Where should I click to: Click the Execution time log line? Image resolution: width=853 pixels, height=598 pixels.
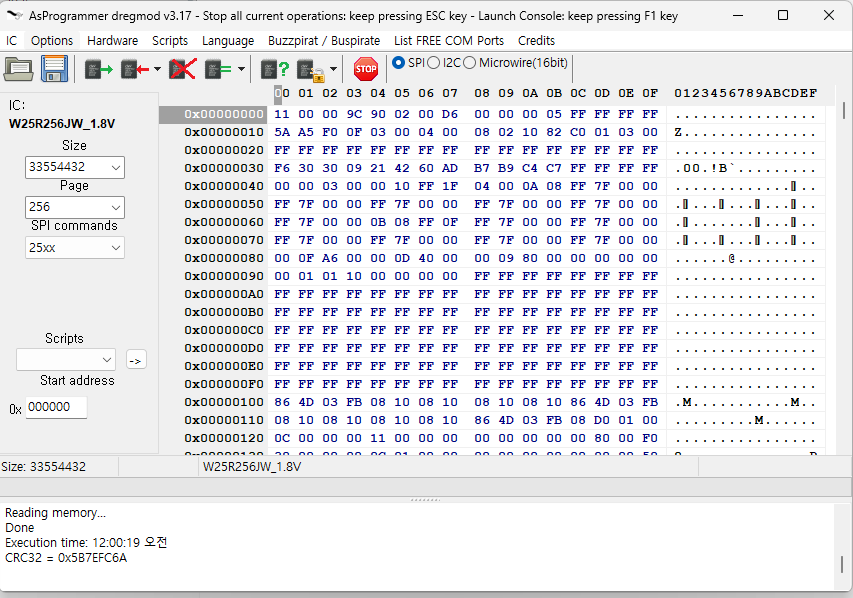click(x=86, y=542)
